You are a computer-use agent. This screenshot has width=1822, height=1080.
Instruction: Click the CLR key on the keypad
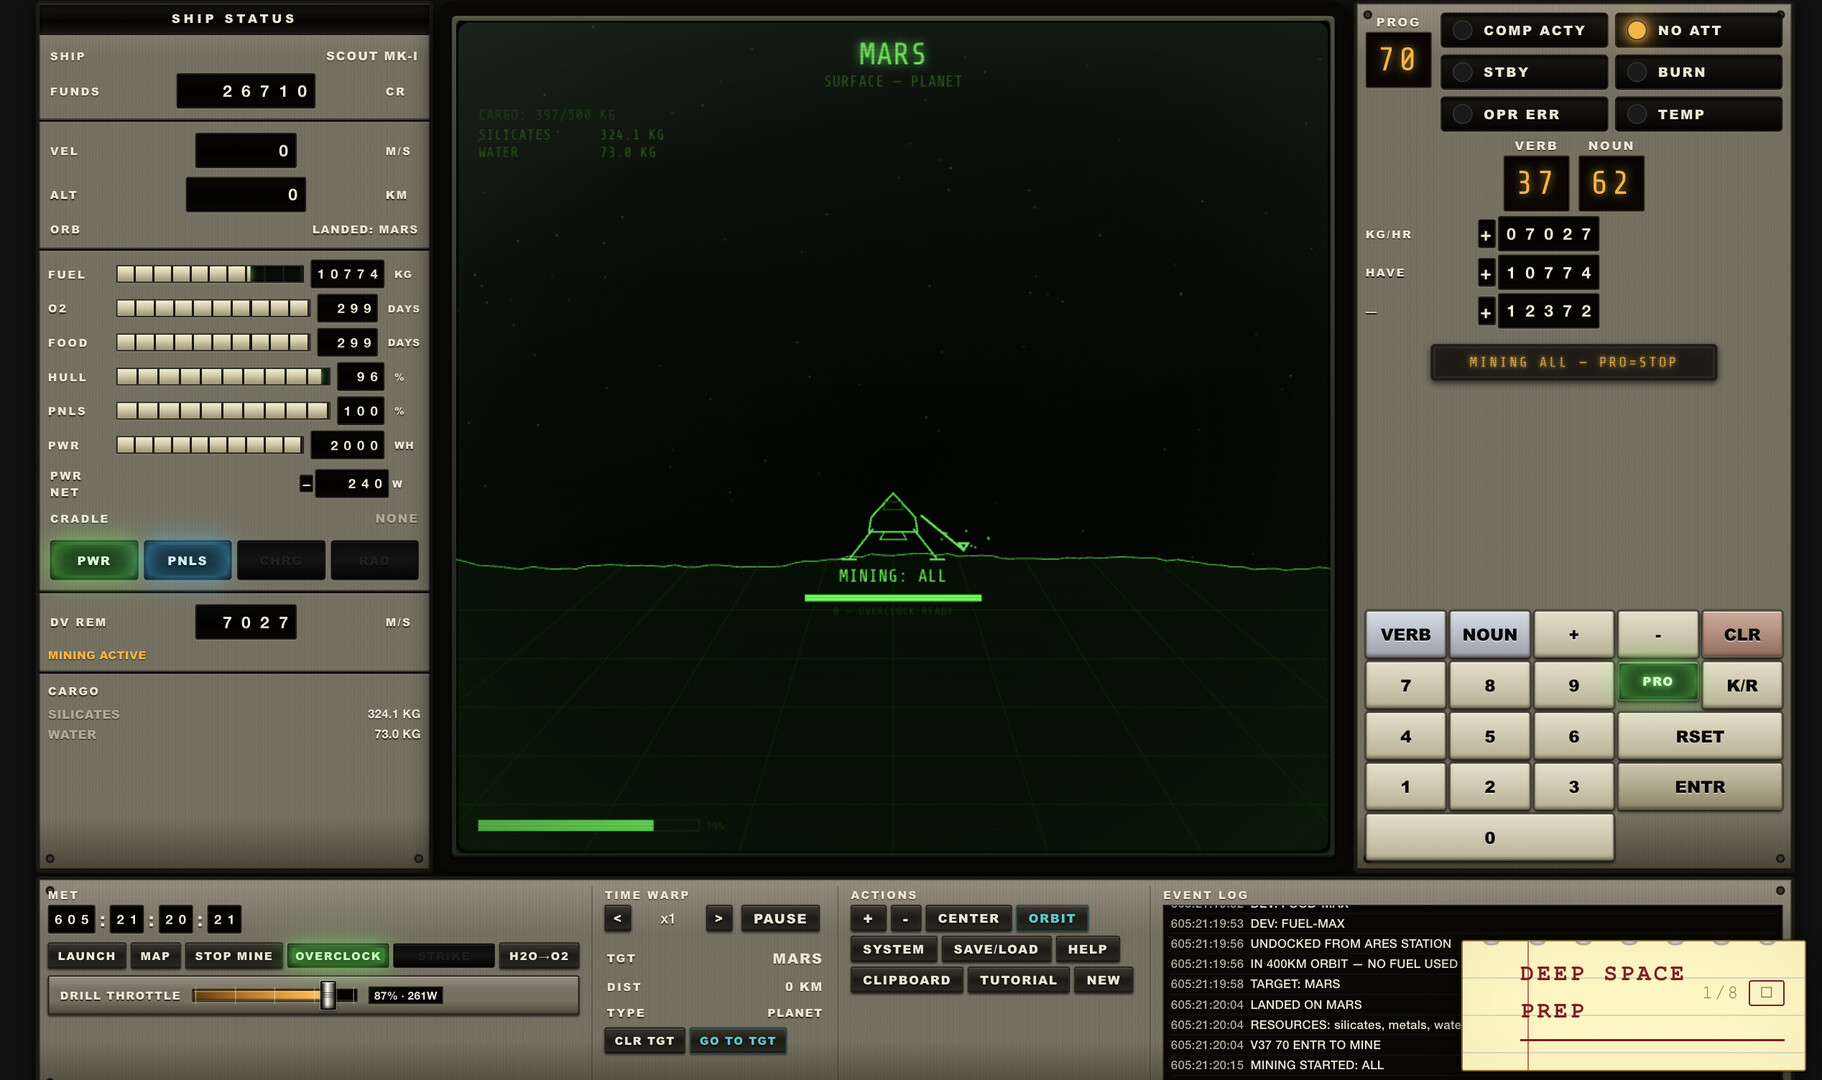(x=1741, y=634)
